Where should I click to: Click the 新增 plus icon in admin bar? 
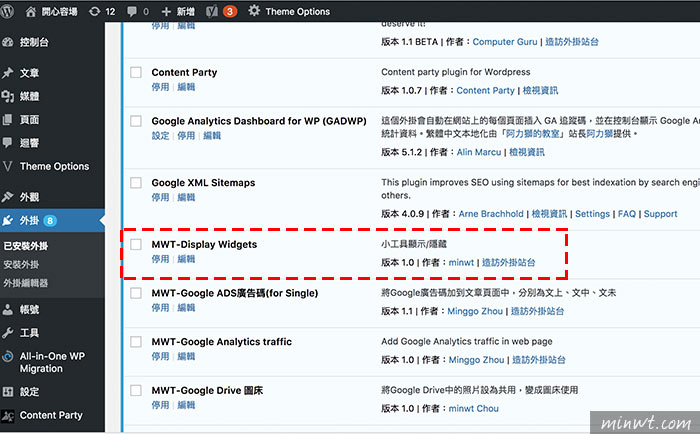click(166, 12)
